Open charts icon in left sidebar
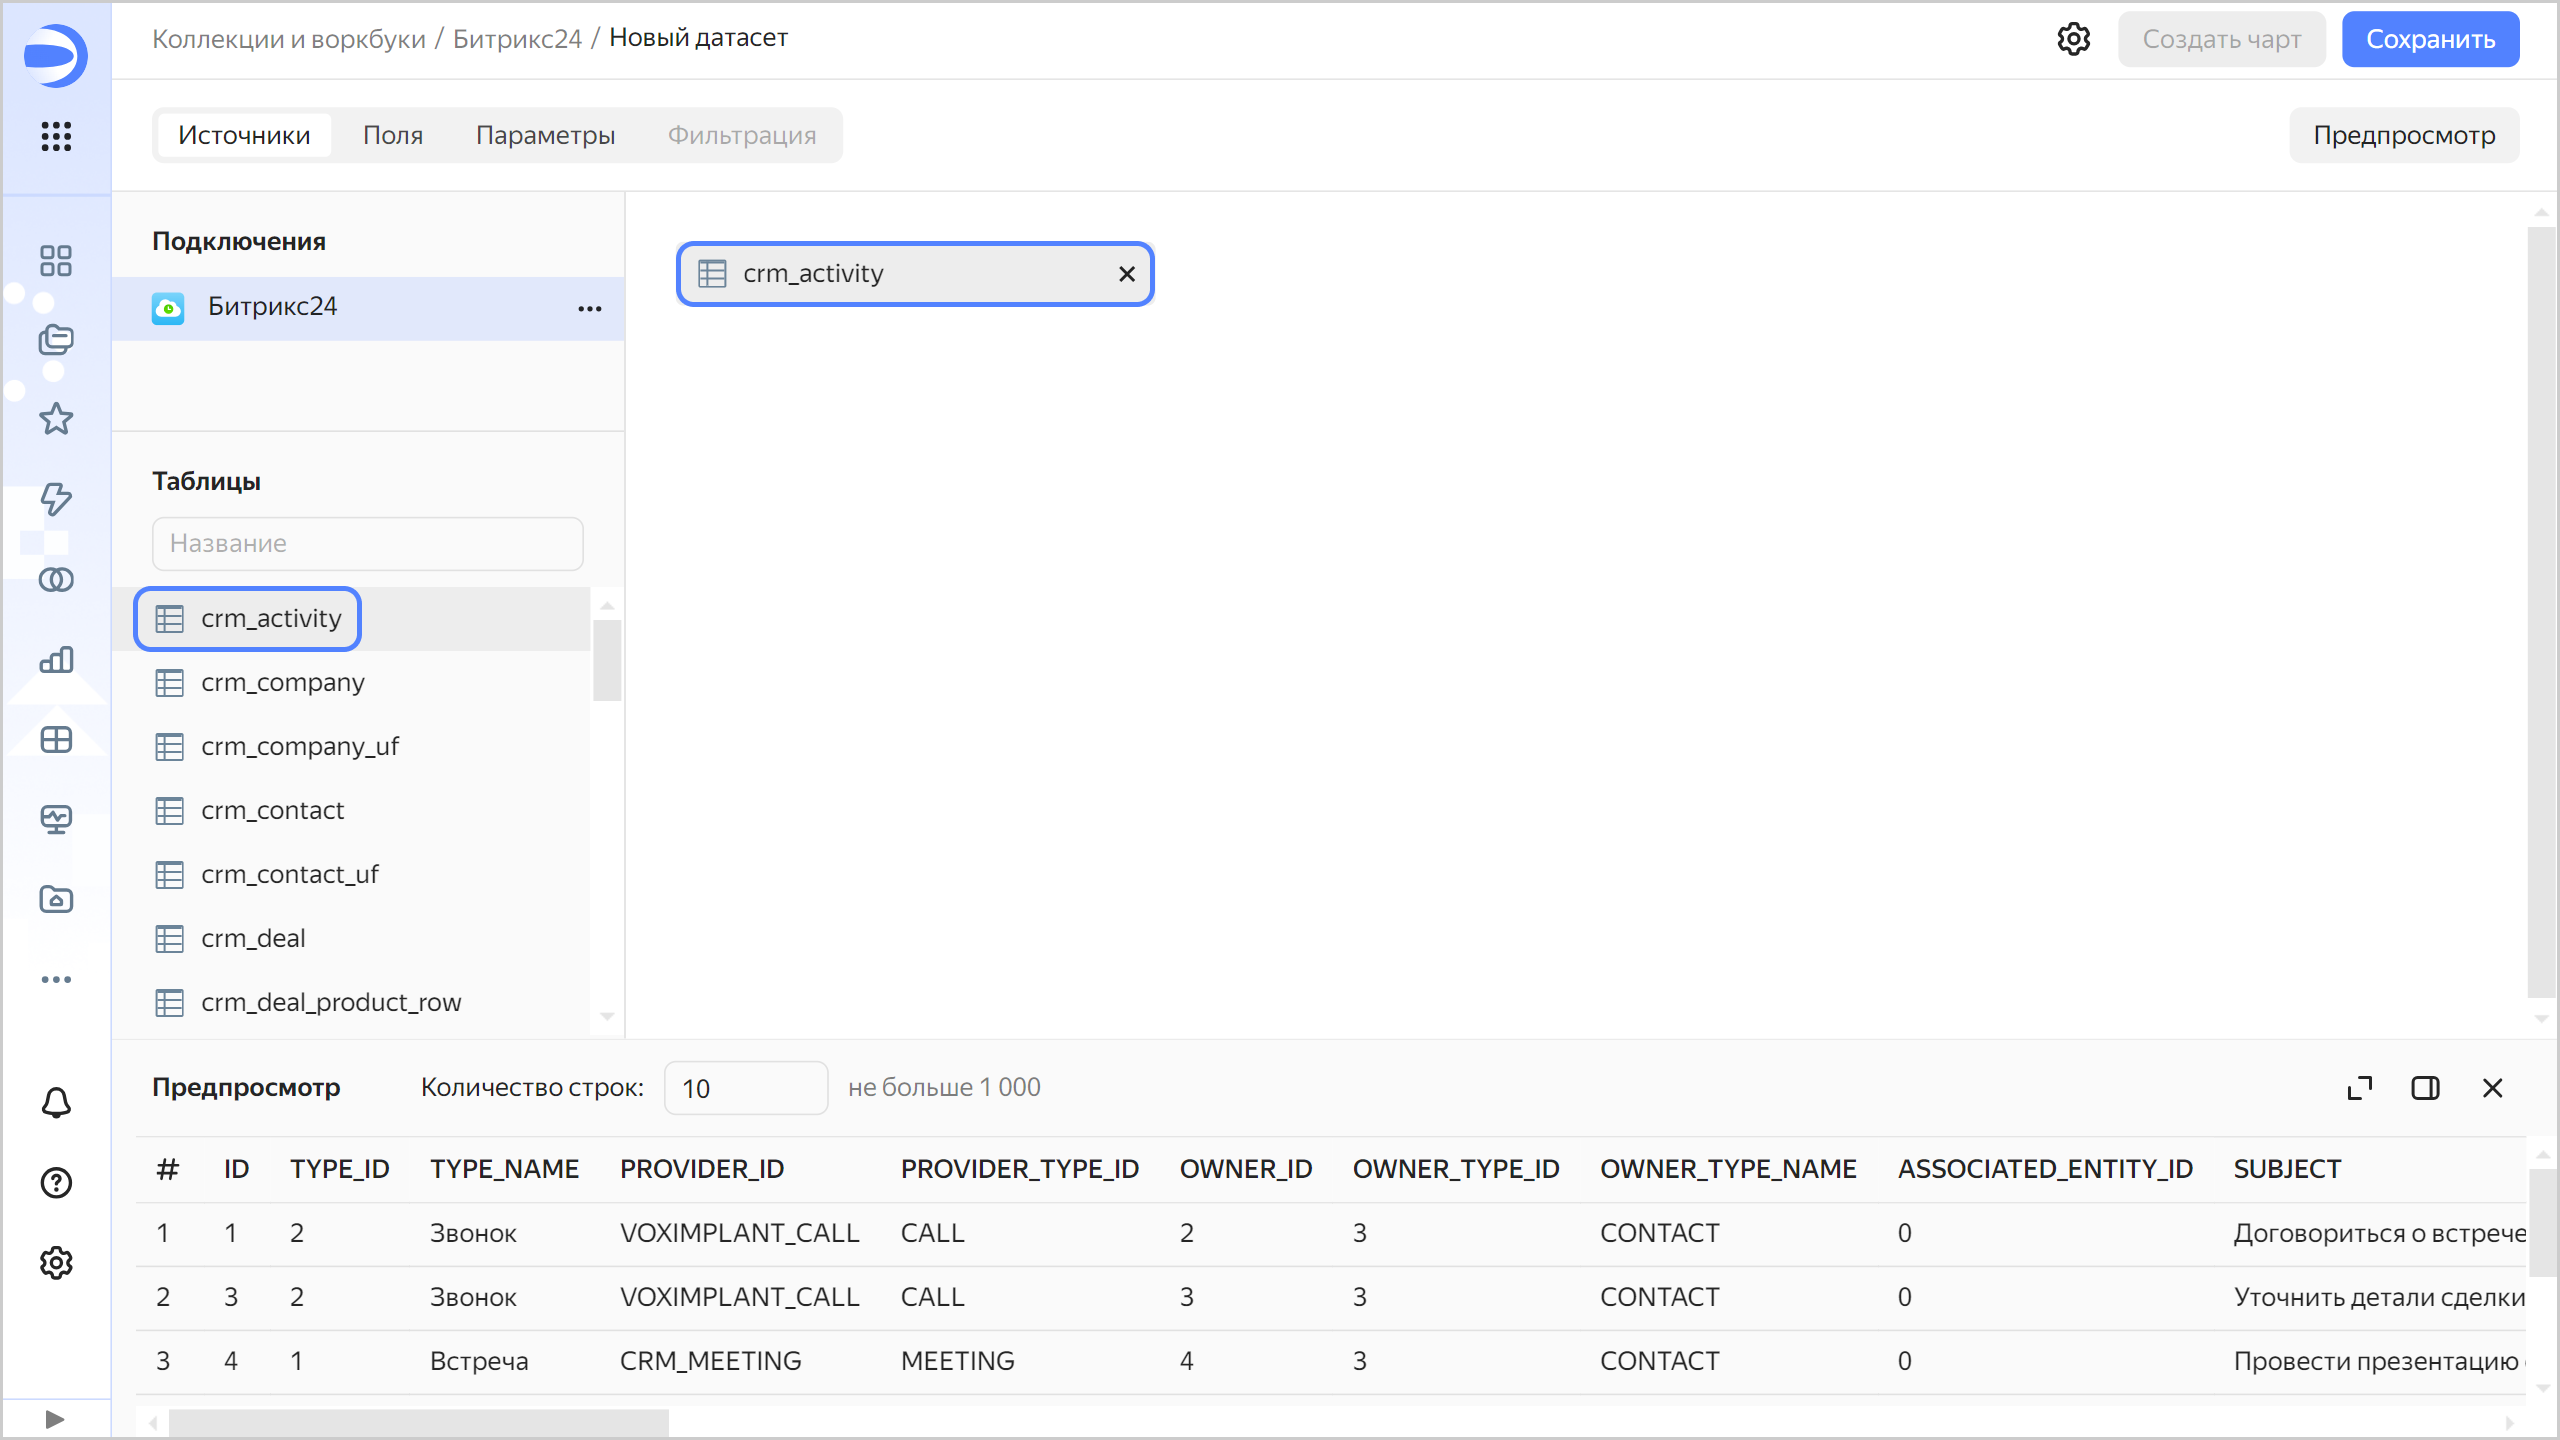This screenshot has width=2560, height=1440. [x=56, y=659]
